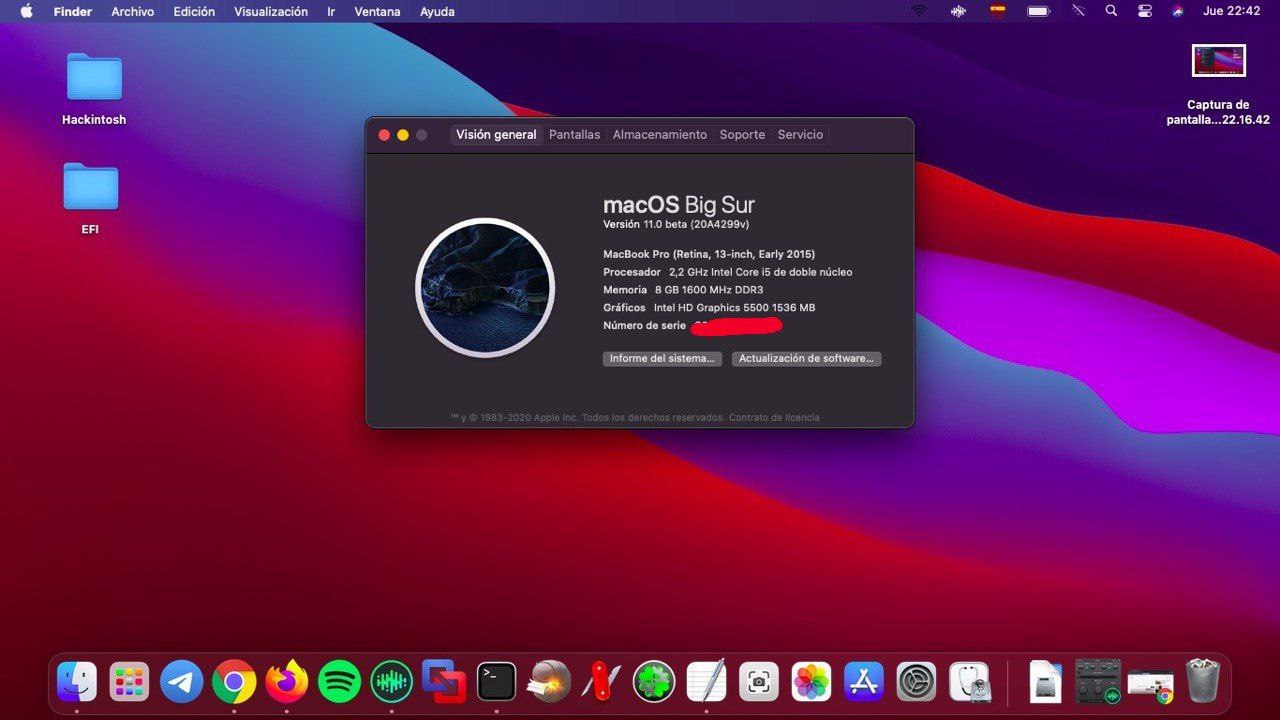Switch to the Almacenamiento tab
The height and width of the screenshot is (720, 1280).
click(660, 135)
